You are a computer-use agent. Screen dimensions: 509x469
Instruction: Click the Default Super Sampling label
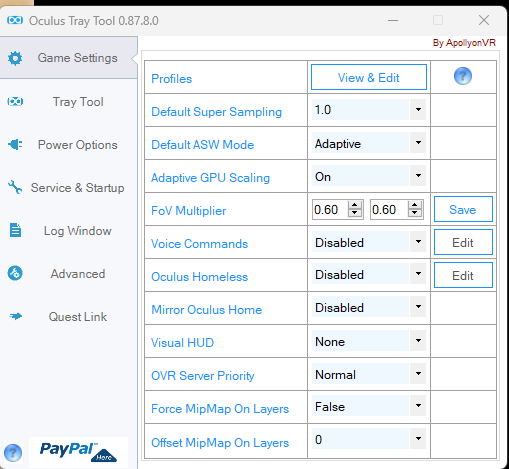pyautogui.click(x=217, y=112)
